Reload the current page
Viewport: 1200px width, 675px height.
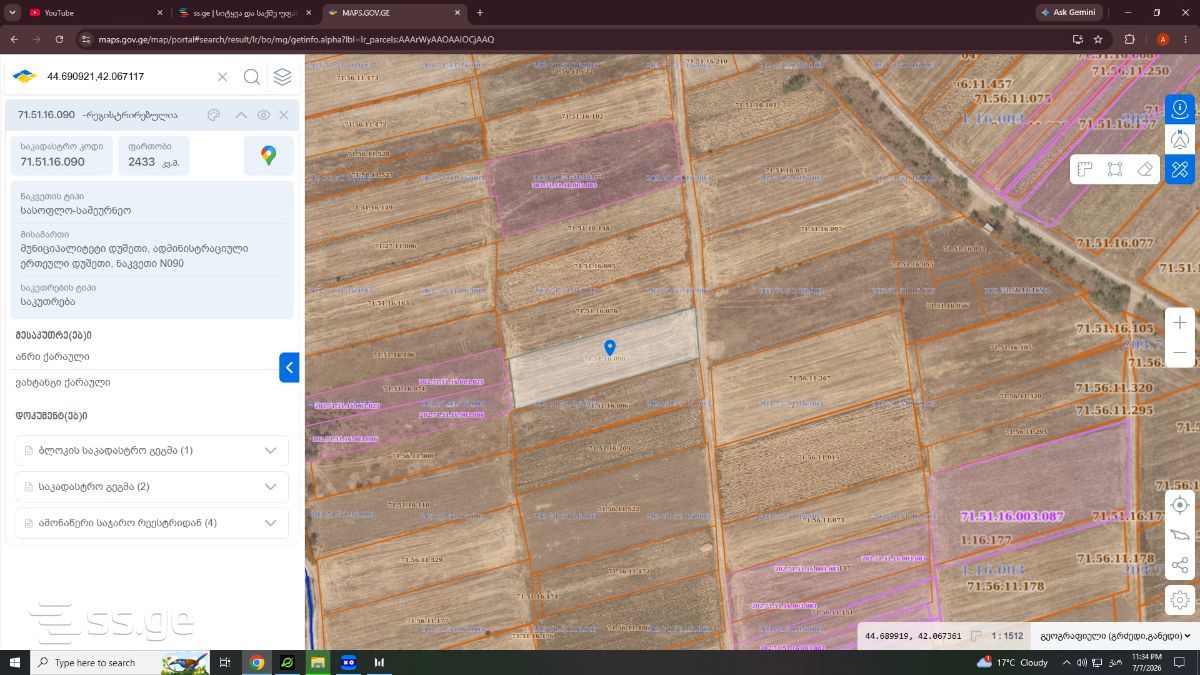(59, 39)
